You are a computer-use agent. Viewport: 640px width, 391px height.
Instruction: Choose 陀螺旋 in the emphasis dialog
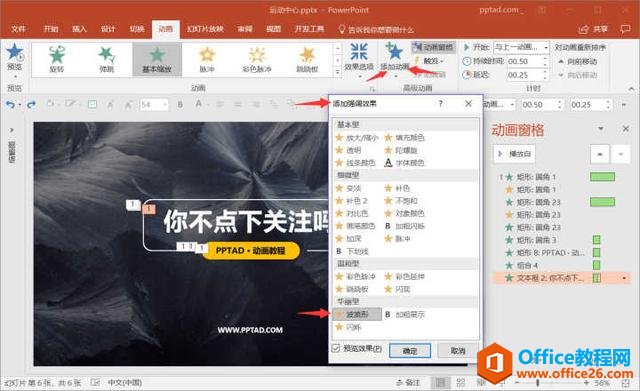401,150
